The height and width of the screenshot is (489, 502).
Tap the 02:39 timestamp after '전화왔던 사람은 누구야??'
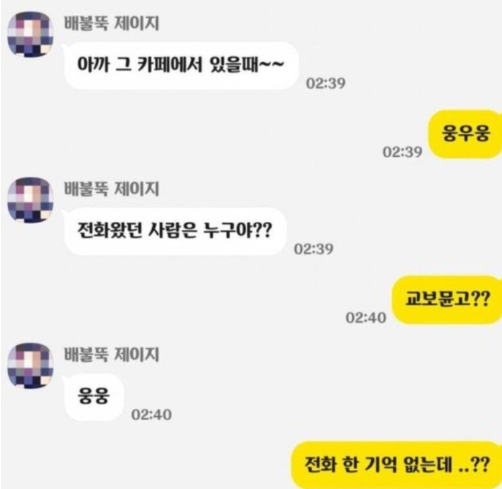[x=313, y=249]
